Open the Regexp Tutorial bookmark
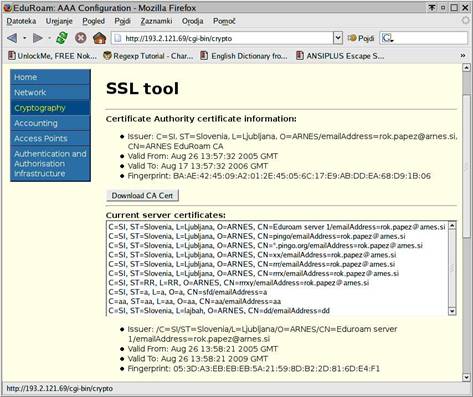This screenshot has height=397, width=473. click(x=148, y=56)
